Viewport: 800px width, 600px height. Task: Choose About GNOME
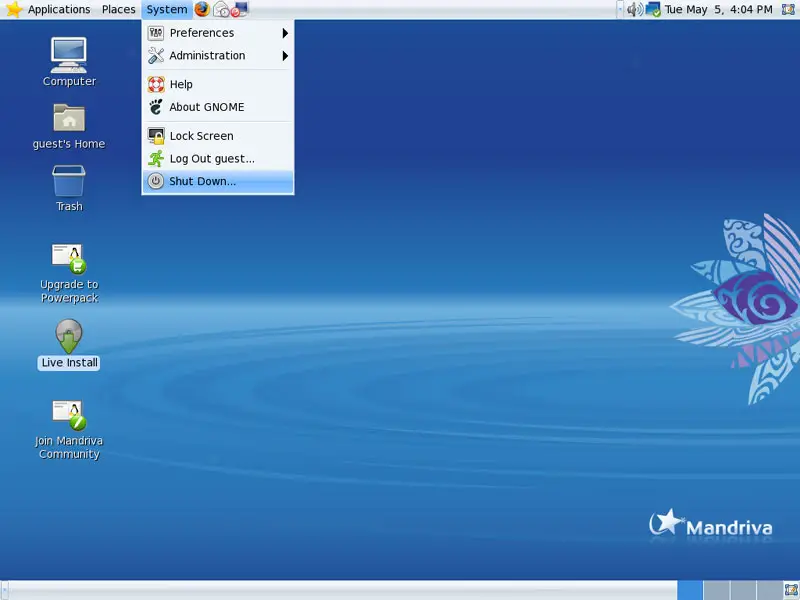tap(218, 107)
